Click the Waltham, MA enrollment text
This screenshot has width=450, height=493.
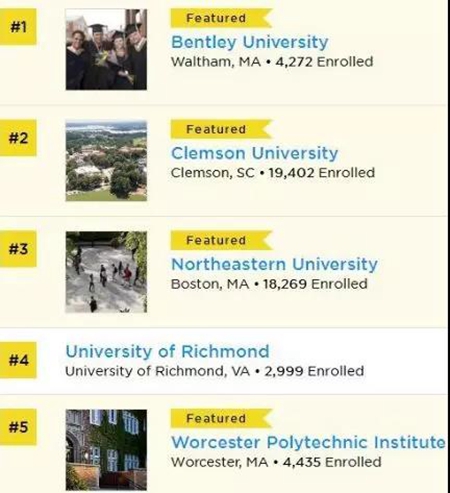[x=272, y=62]
